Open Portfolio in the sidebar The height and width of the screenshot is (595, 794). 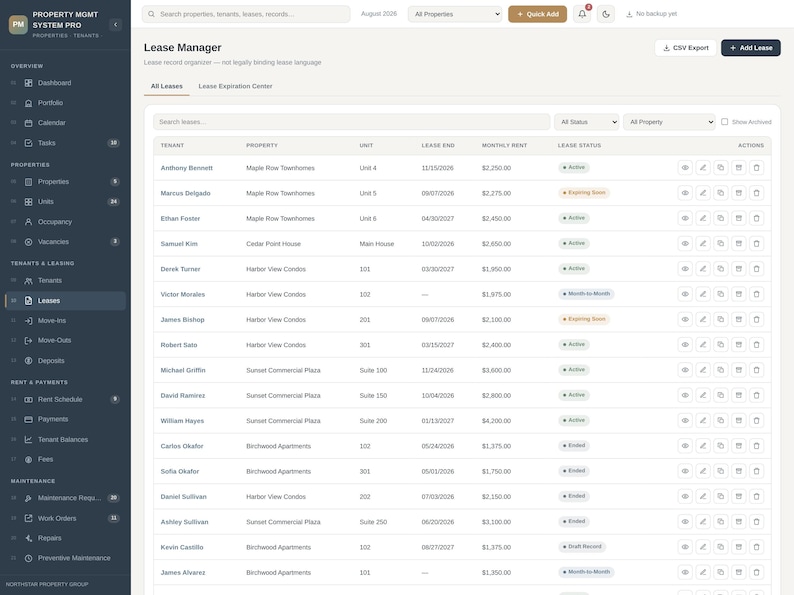click(65, 103)
